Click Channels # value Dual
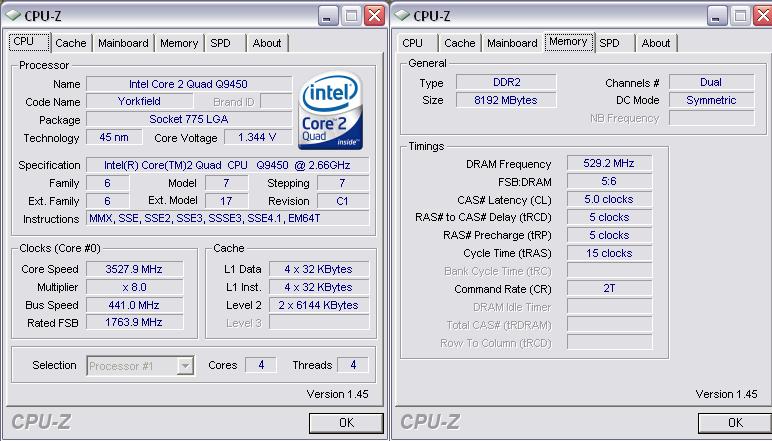This screenshot has height=441, width=772. pos(711,82)
